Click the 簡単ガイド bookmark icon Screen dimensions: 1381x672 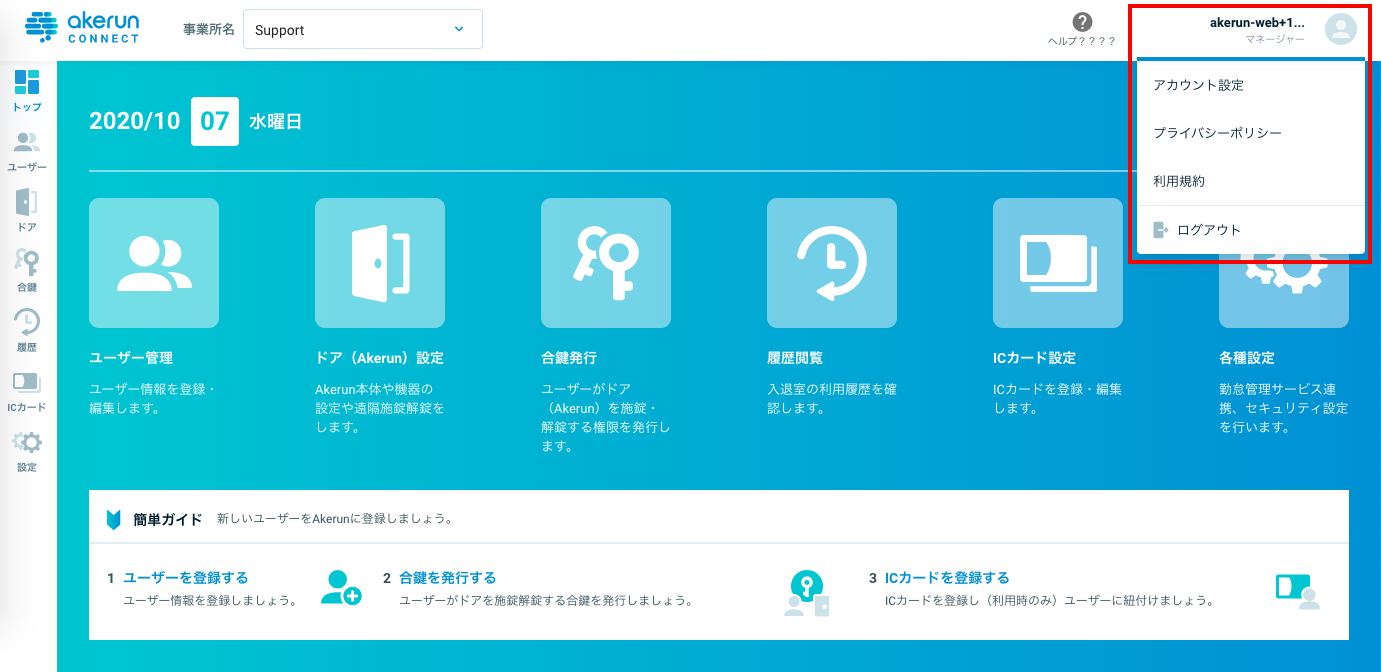point(114,520)
